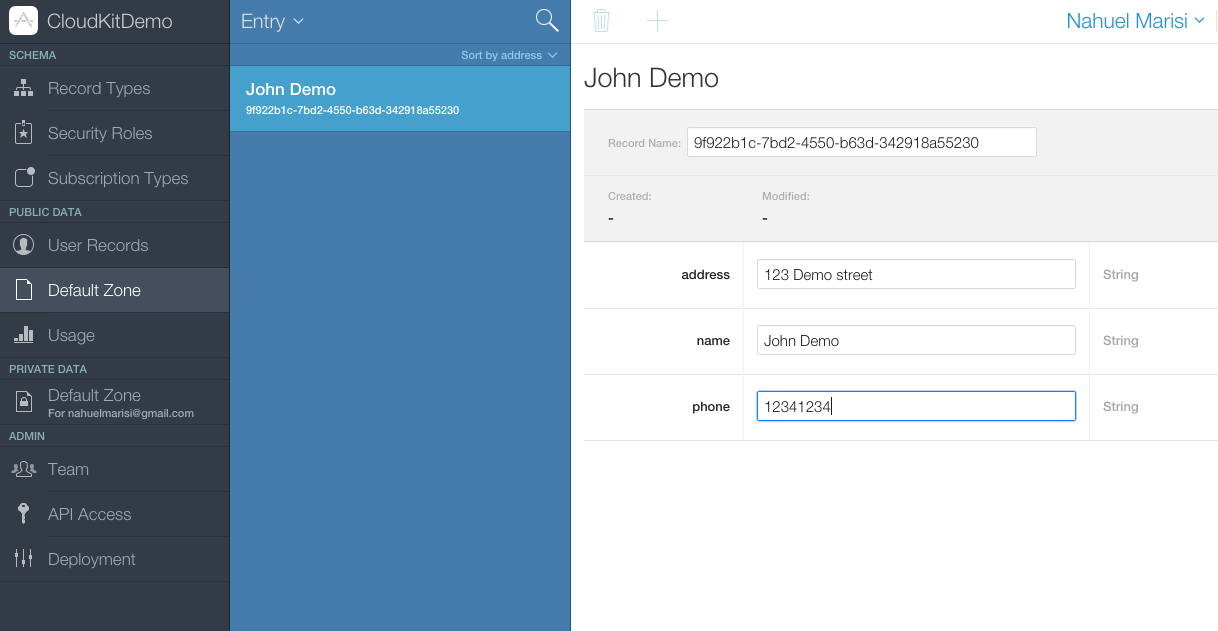Select the John Demo record in list
Screen dimensions: 1218x631
(x=400, y=98)
